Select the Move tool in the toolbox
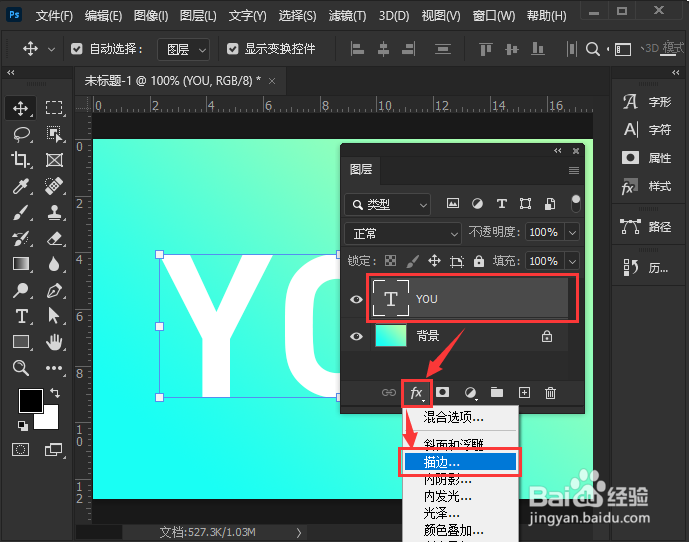 [21, 108]
